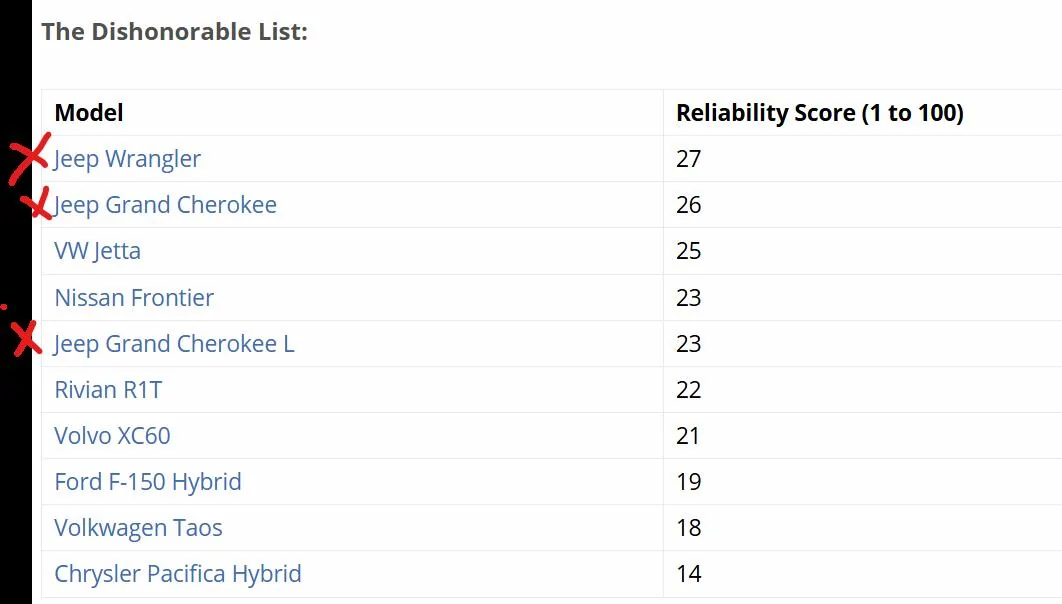1062x604 pixels.
Task: Click the Nissan Frontier link
Action: coord(134,298)
